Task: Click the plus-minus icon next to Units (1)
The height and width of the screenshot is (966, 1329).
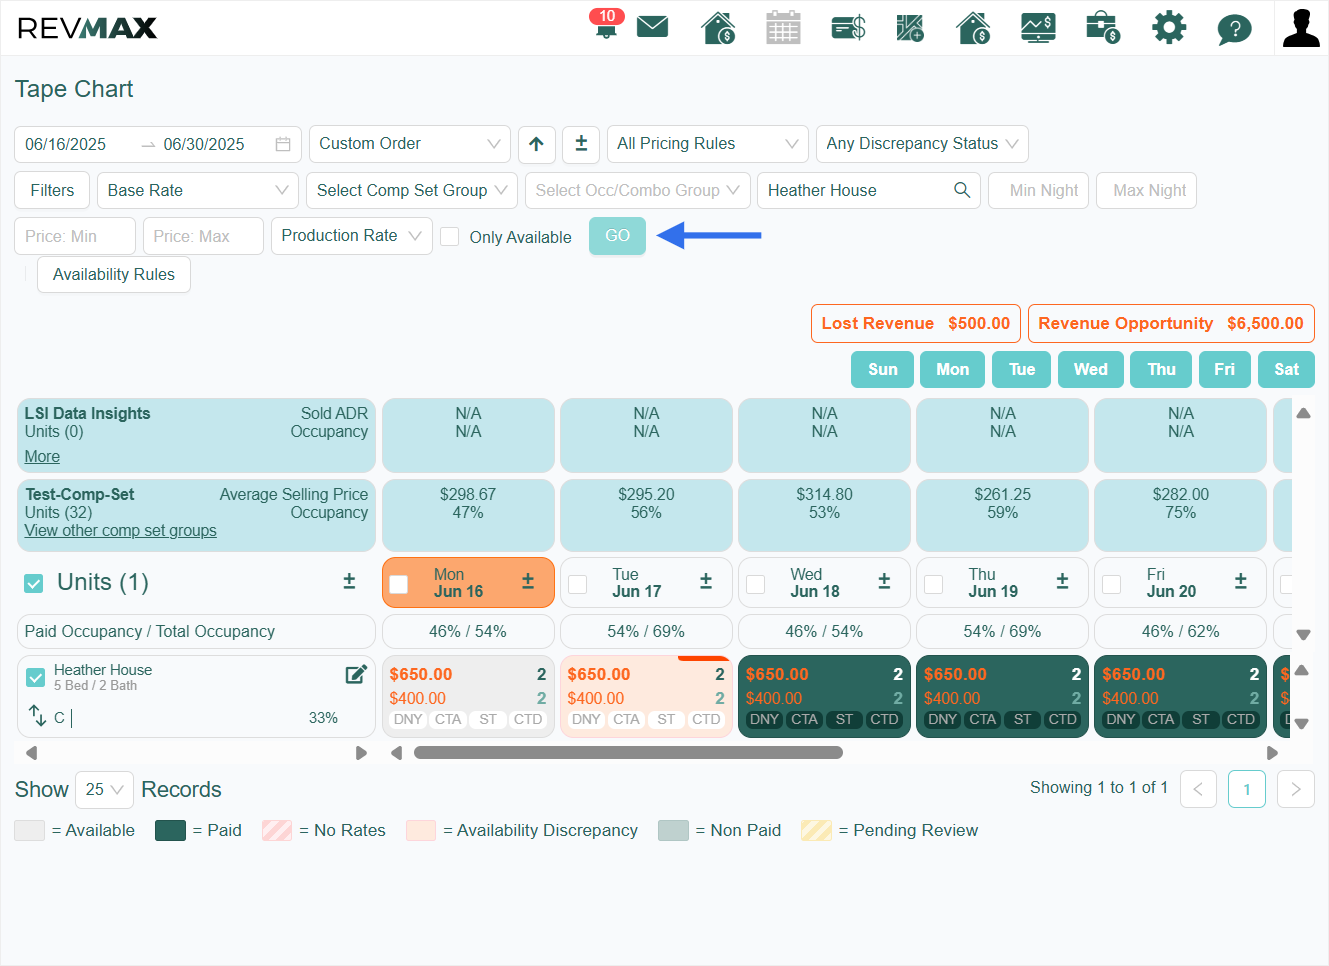Action: click(349, 581)
